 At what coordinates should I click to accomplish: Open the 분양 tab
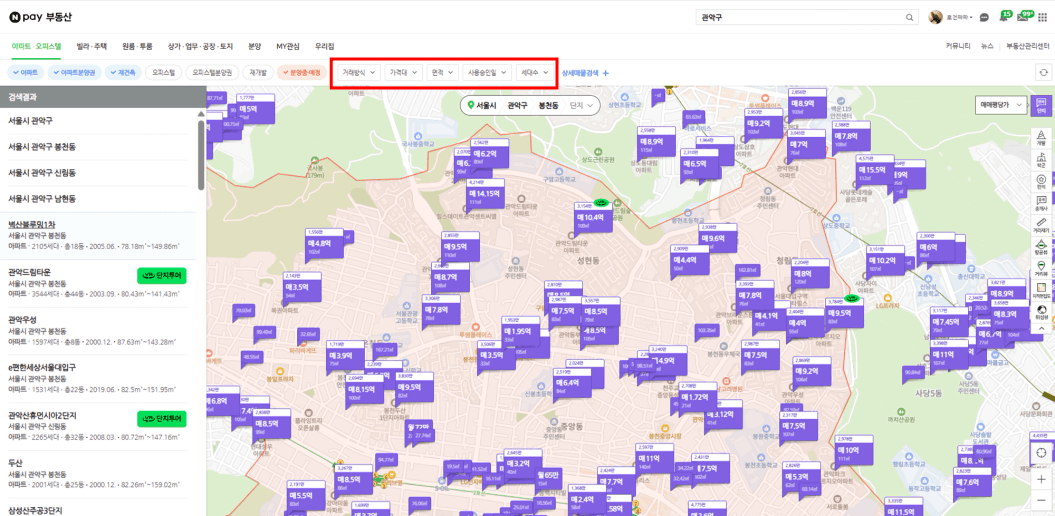tap(254, 46)
